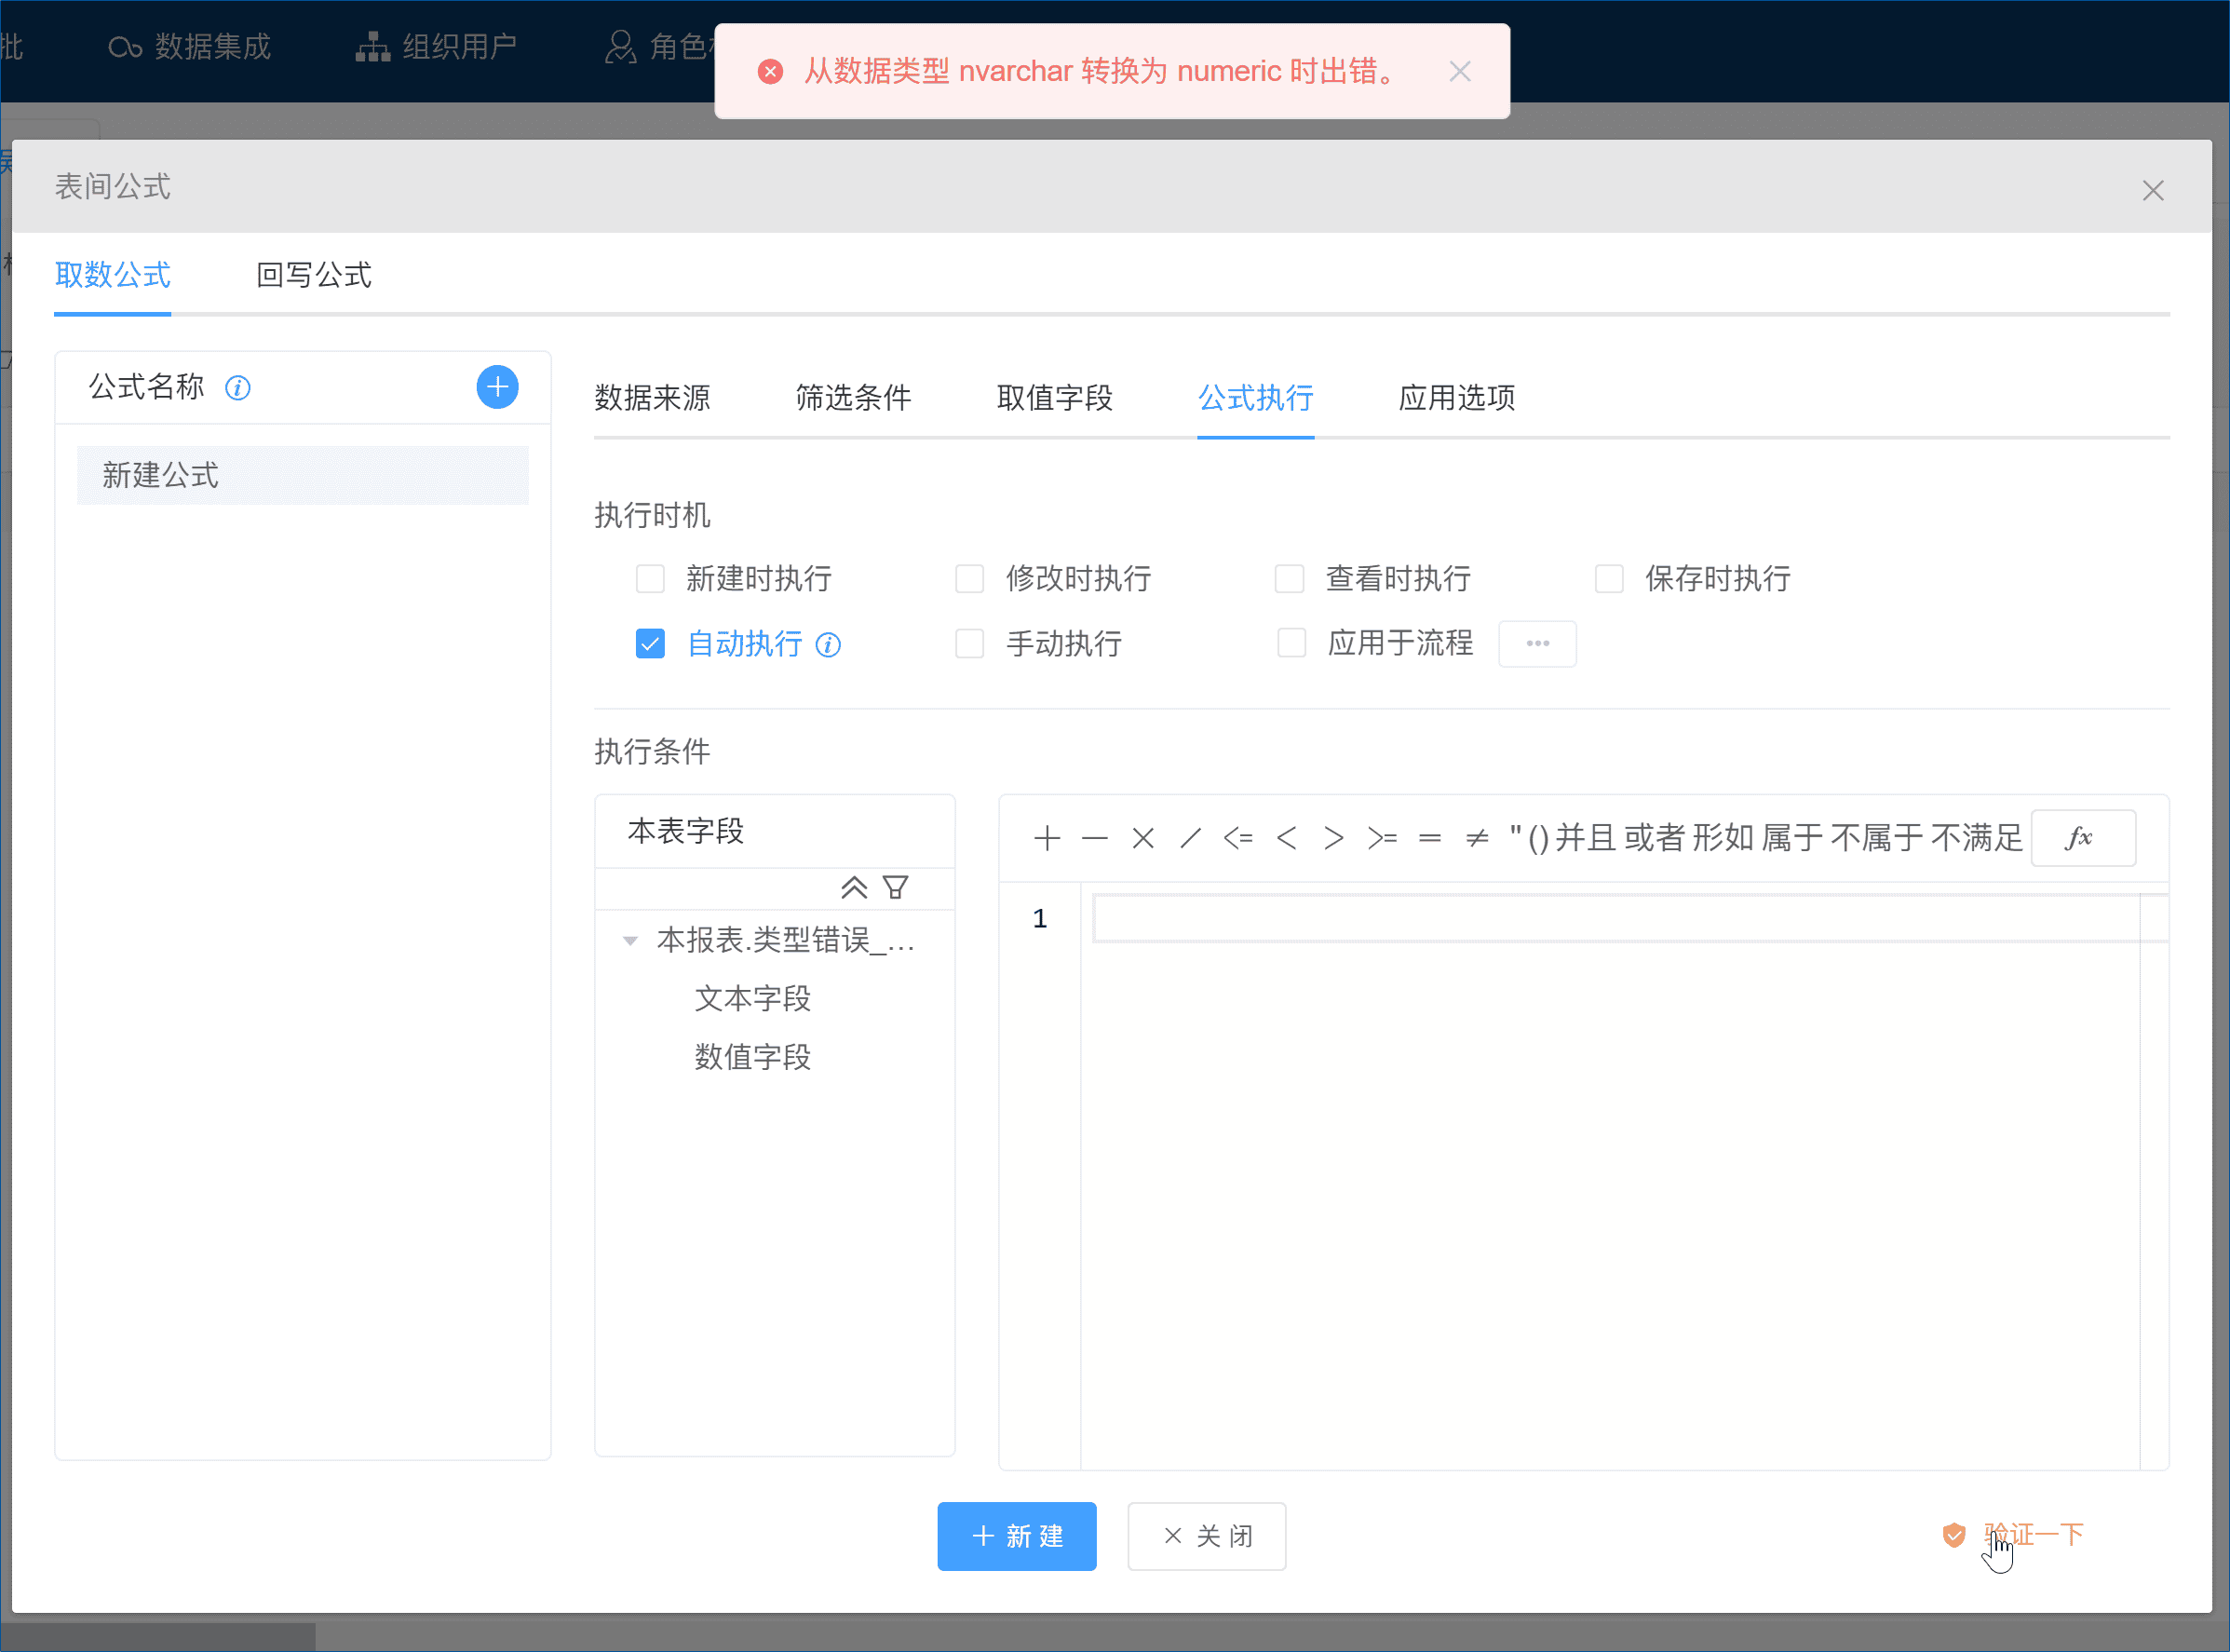This screenshot has height=1652, width=2230.
Task: Open the fx function picker
Action: 2083,838
